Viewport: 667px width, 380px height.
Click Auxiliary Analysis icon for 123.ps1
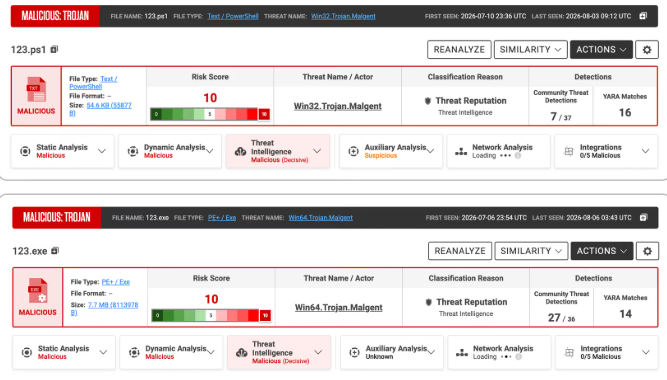click(353, 151)
